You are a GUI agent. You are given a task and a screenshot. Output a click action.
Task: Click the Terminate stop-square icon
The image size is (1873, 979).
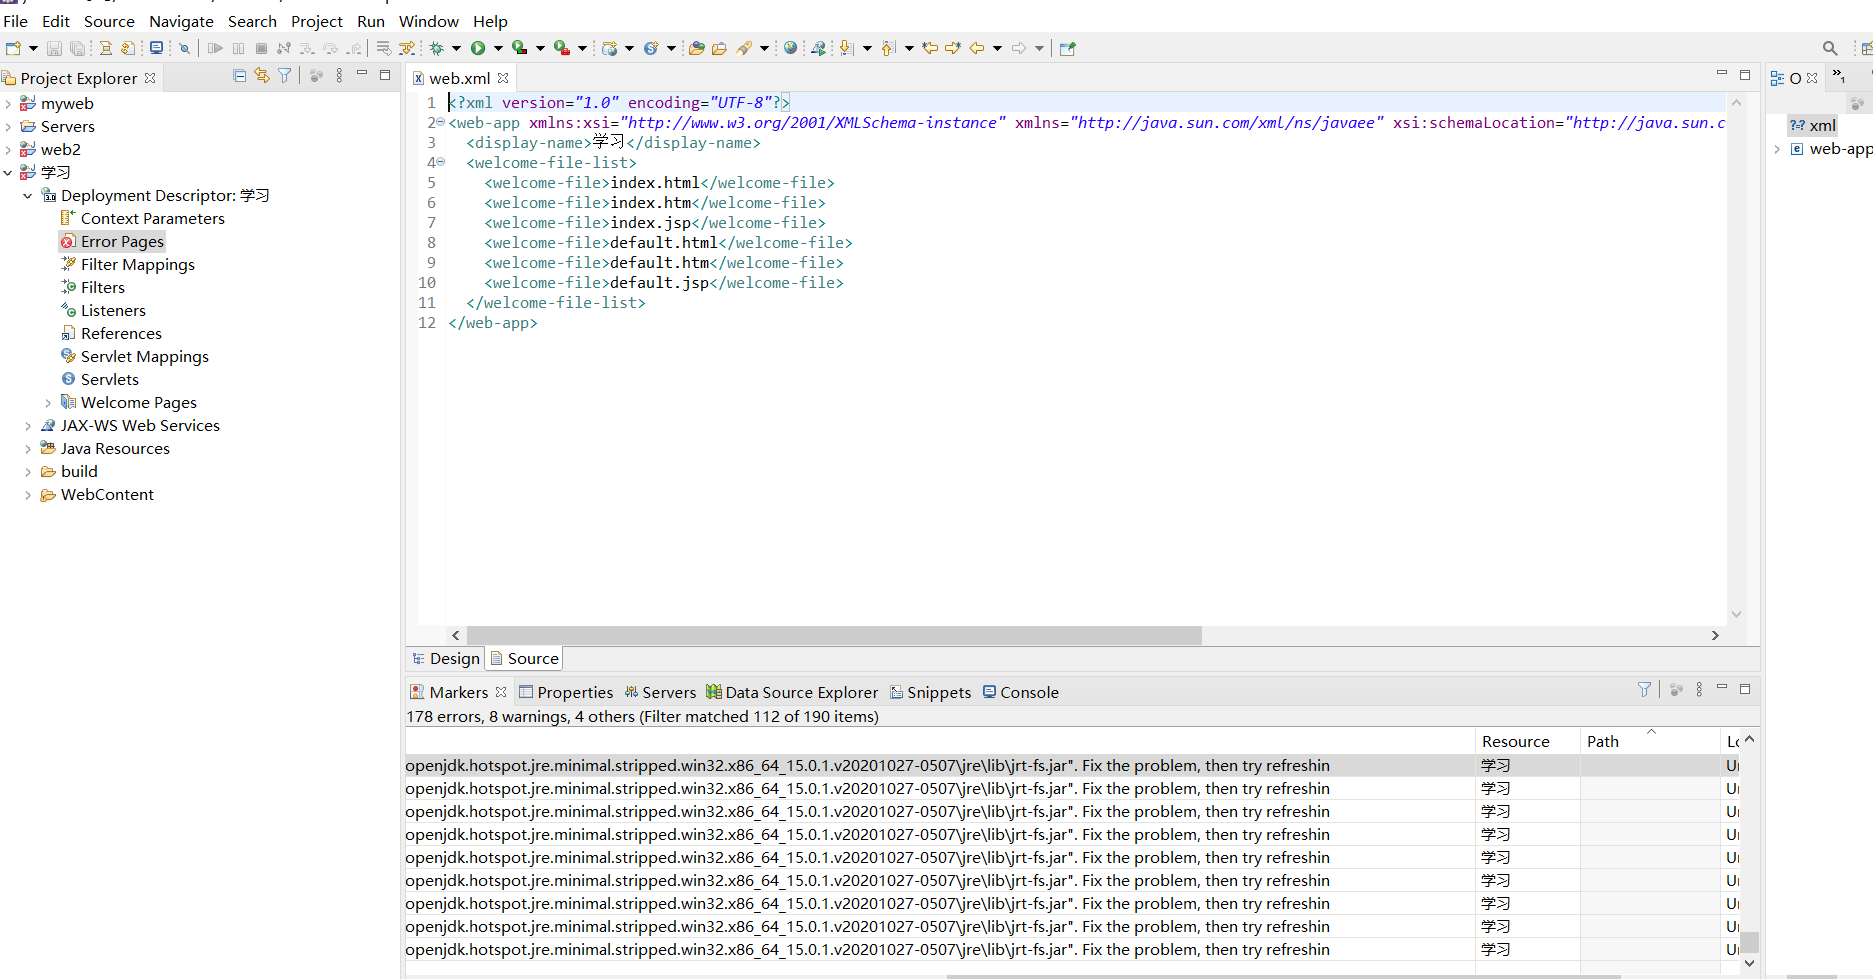tap(261, 48)
